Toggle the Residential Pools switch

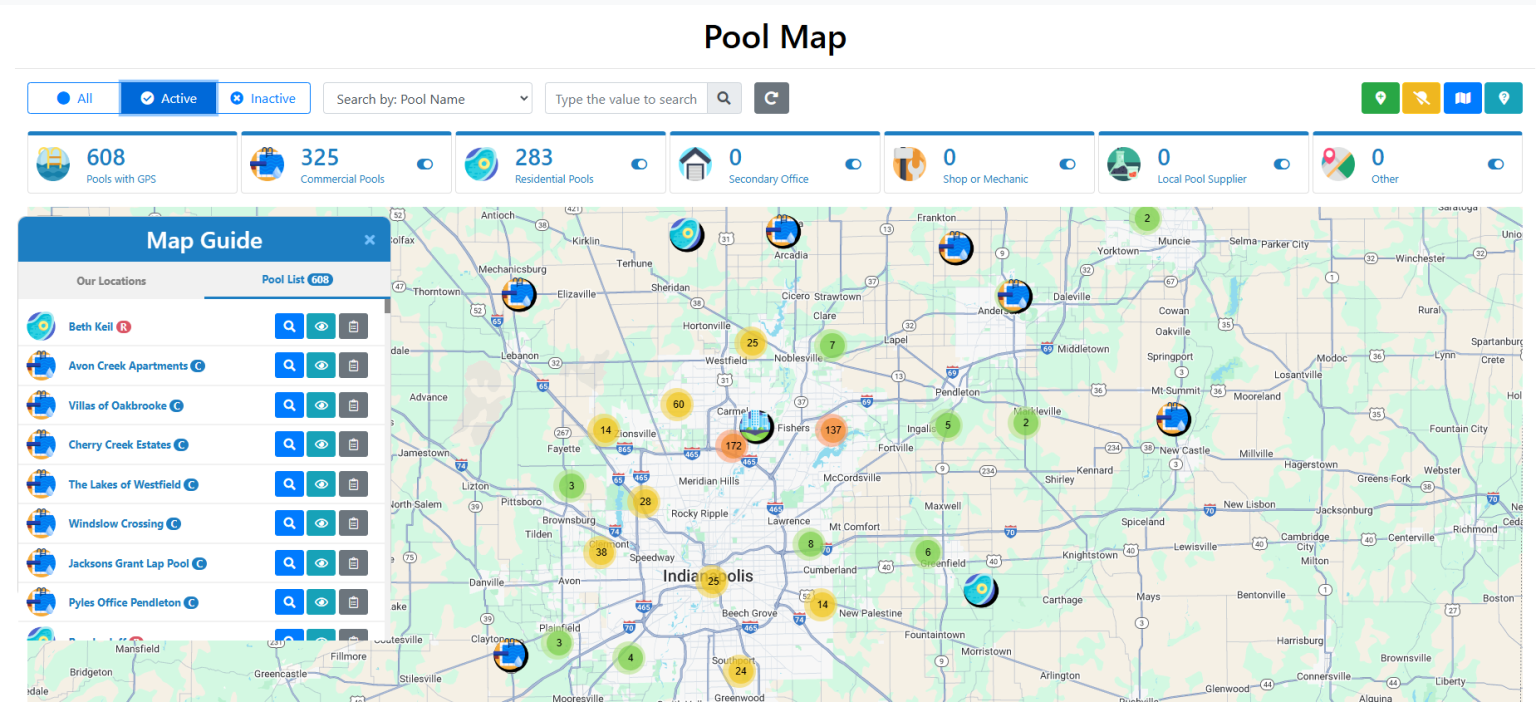click(x=639, y=164)
